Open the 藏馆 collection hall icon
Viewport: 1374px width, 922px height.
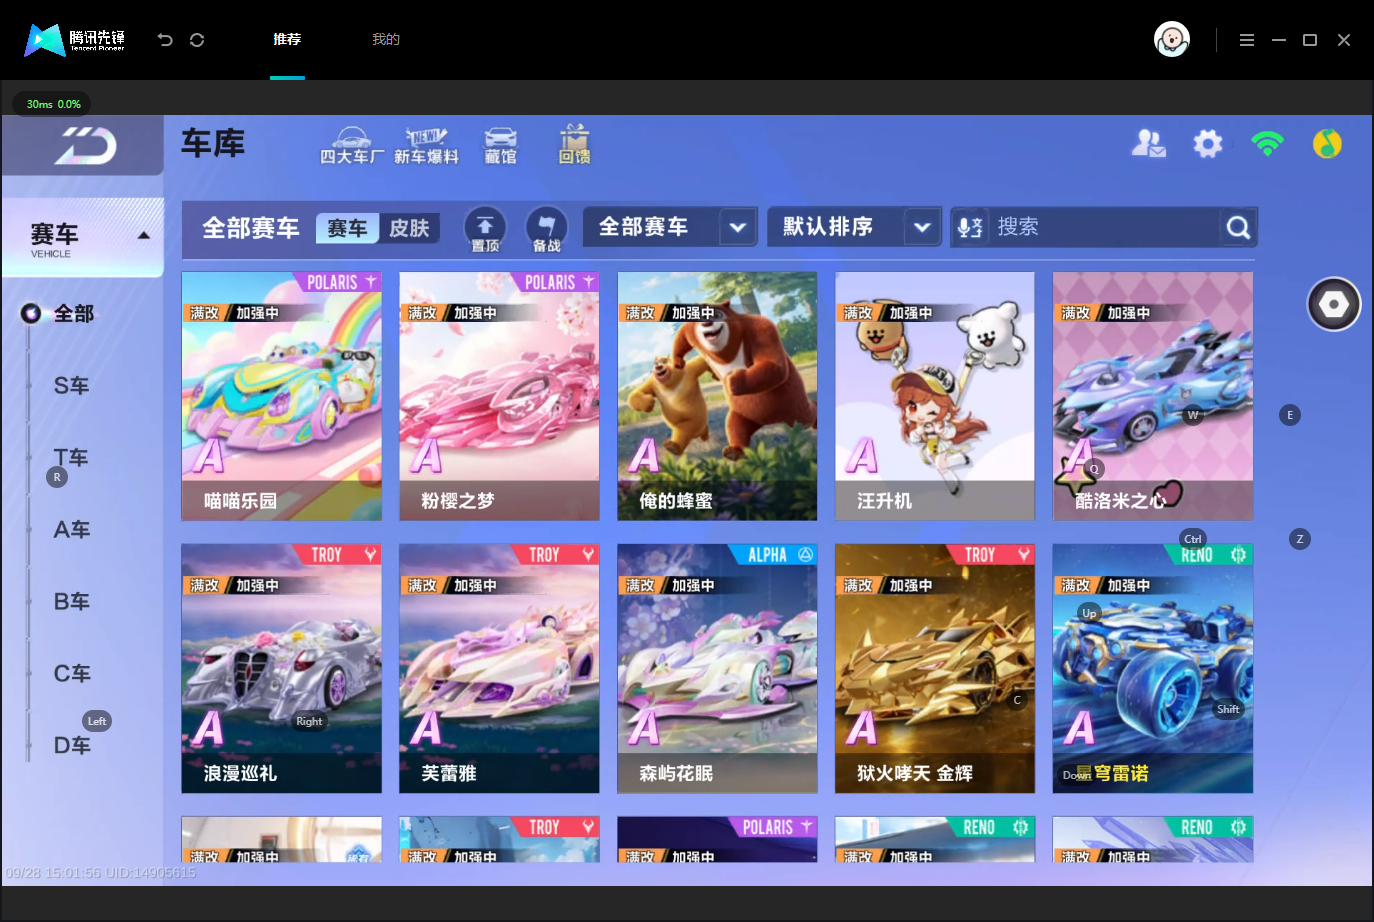(x=501, y=145)
